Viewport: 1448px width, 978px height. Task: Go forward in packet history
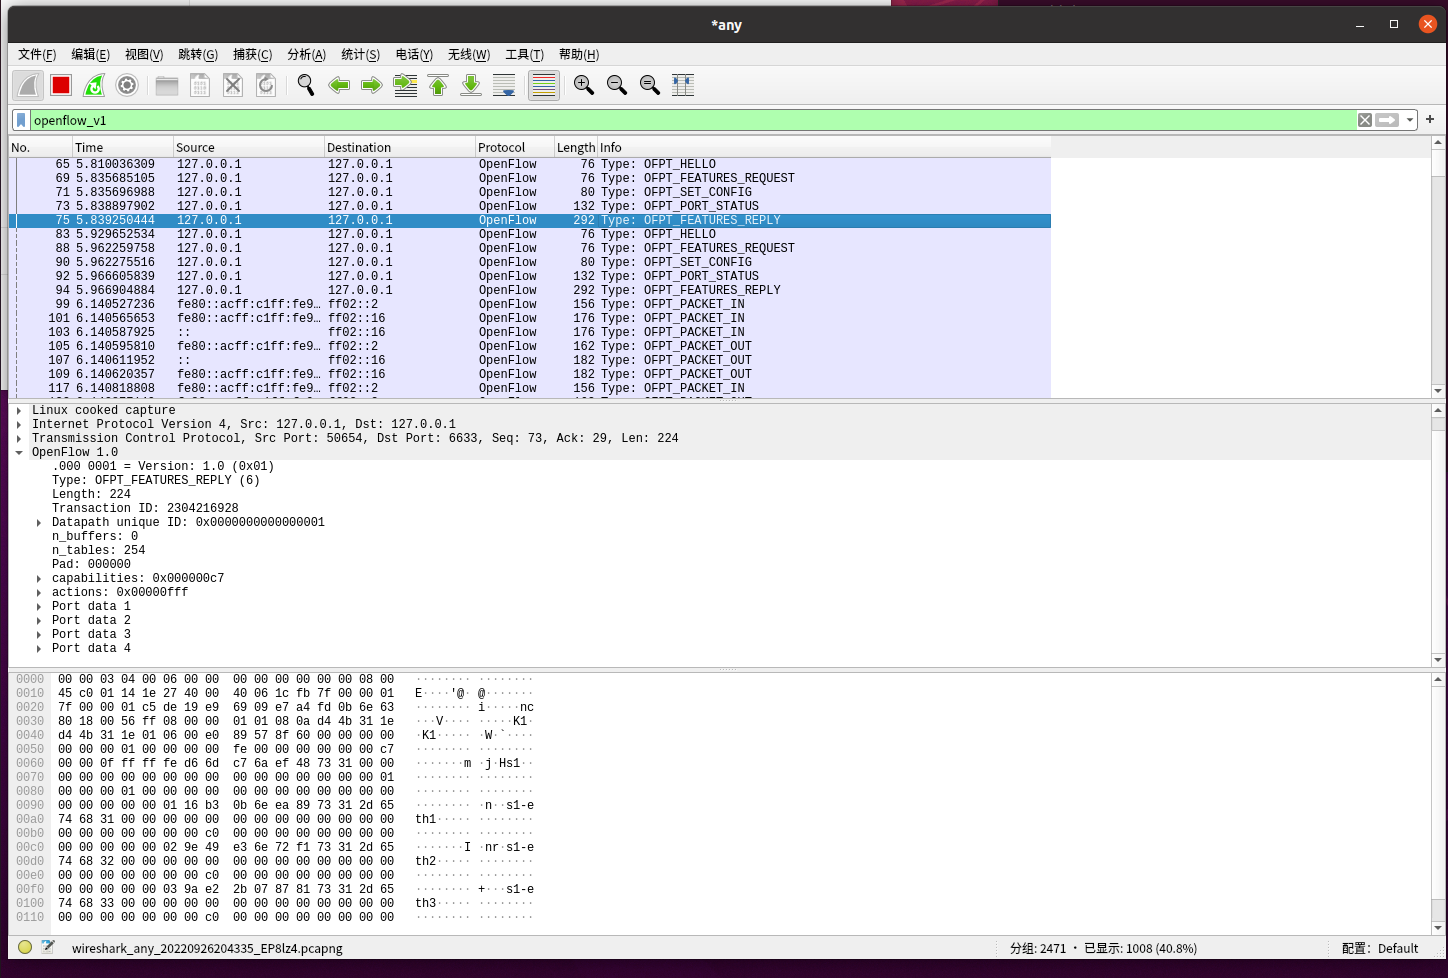tap(372, 86)
